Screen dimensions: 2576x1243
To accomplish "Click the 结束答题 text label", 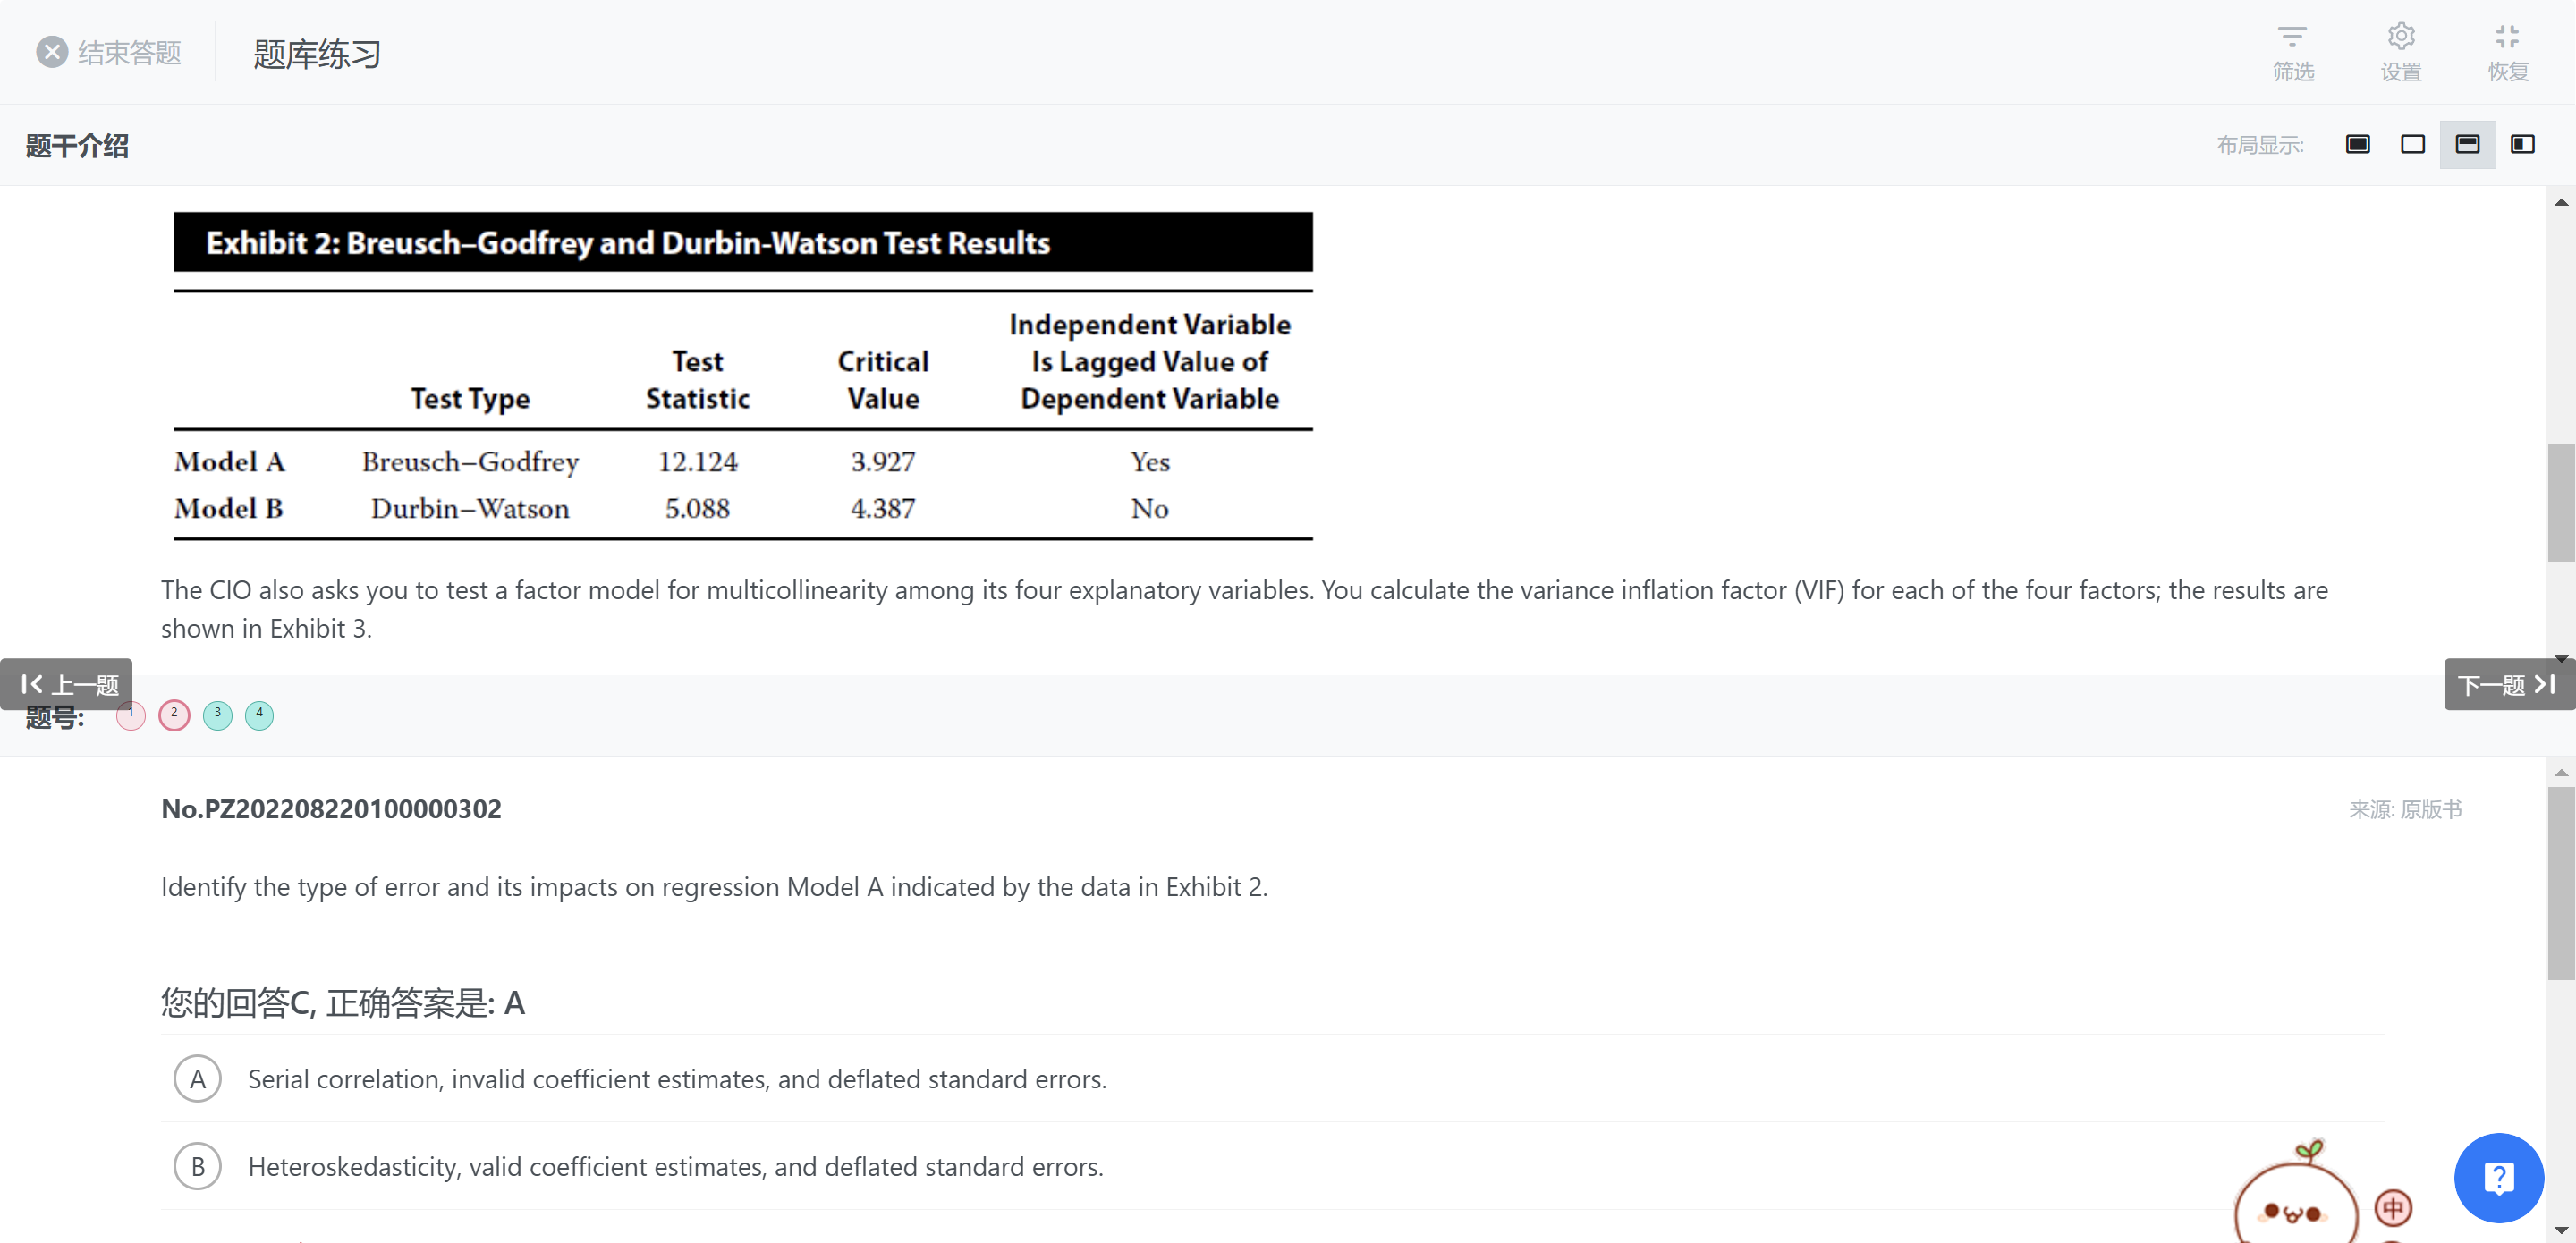I will tap(129, 52).
